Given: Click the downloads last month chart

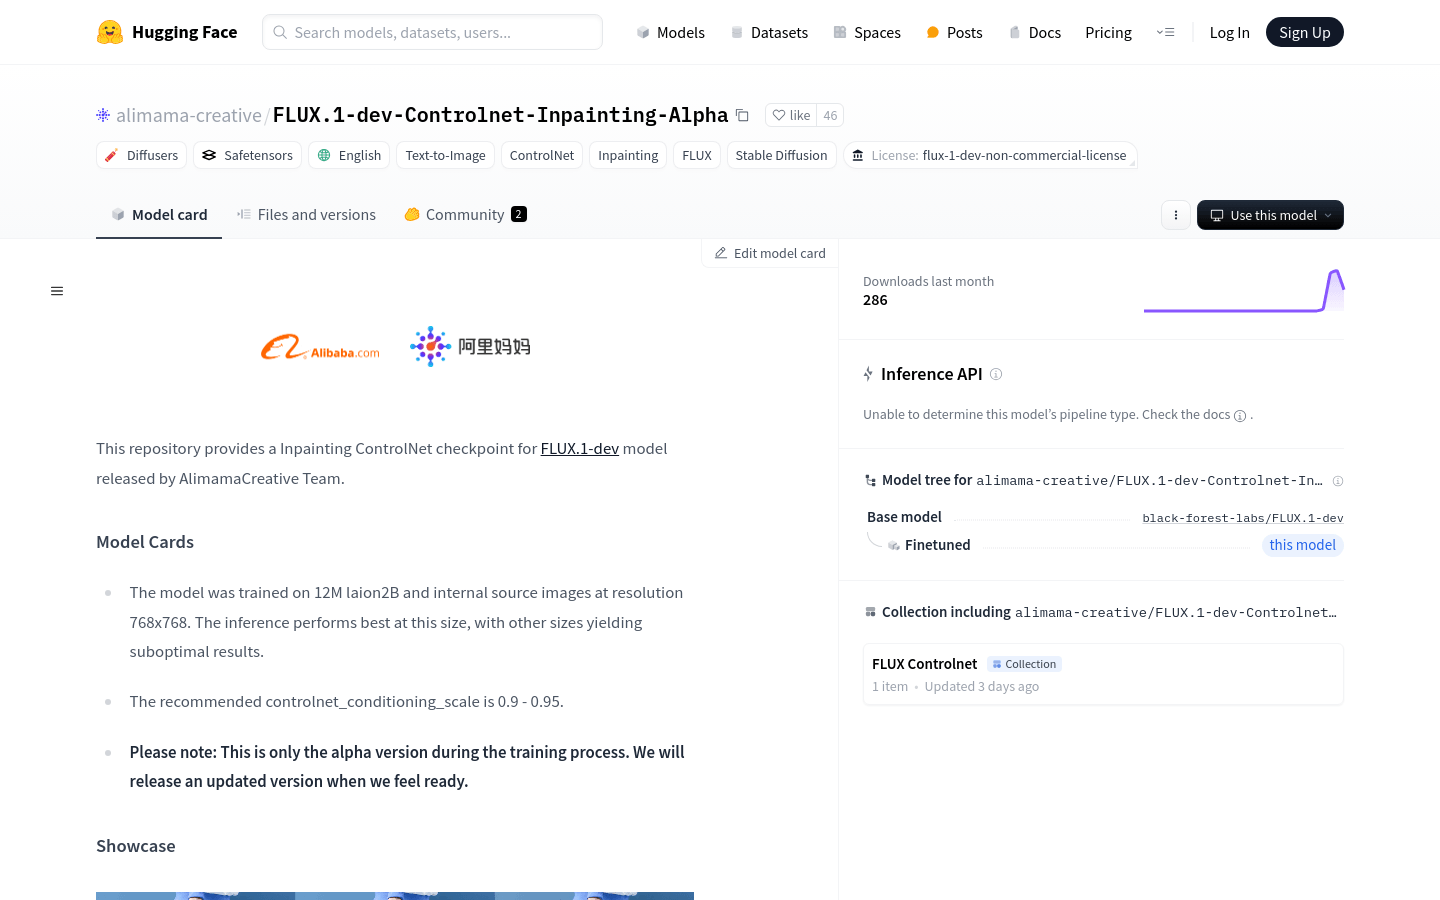Looking at the screenshot, I should pyautogui.click(x=1244, y=291).
